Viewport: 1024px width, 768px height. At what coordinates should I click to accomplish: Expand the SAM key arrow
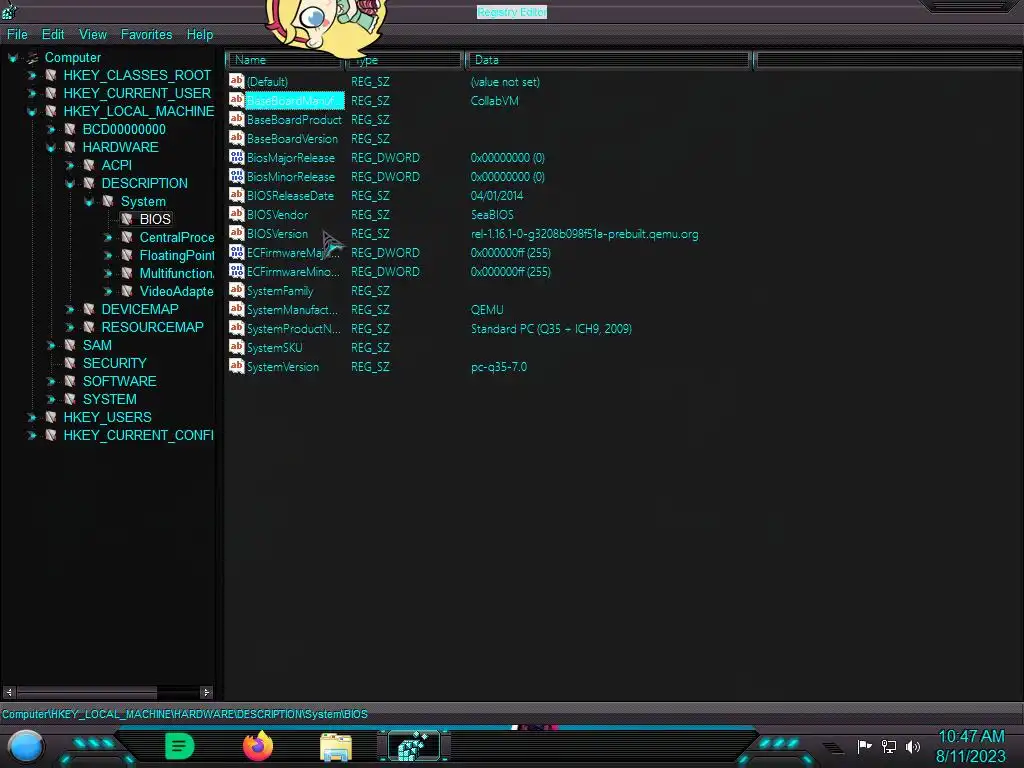[50, 345]
